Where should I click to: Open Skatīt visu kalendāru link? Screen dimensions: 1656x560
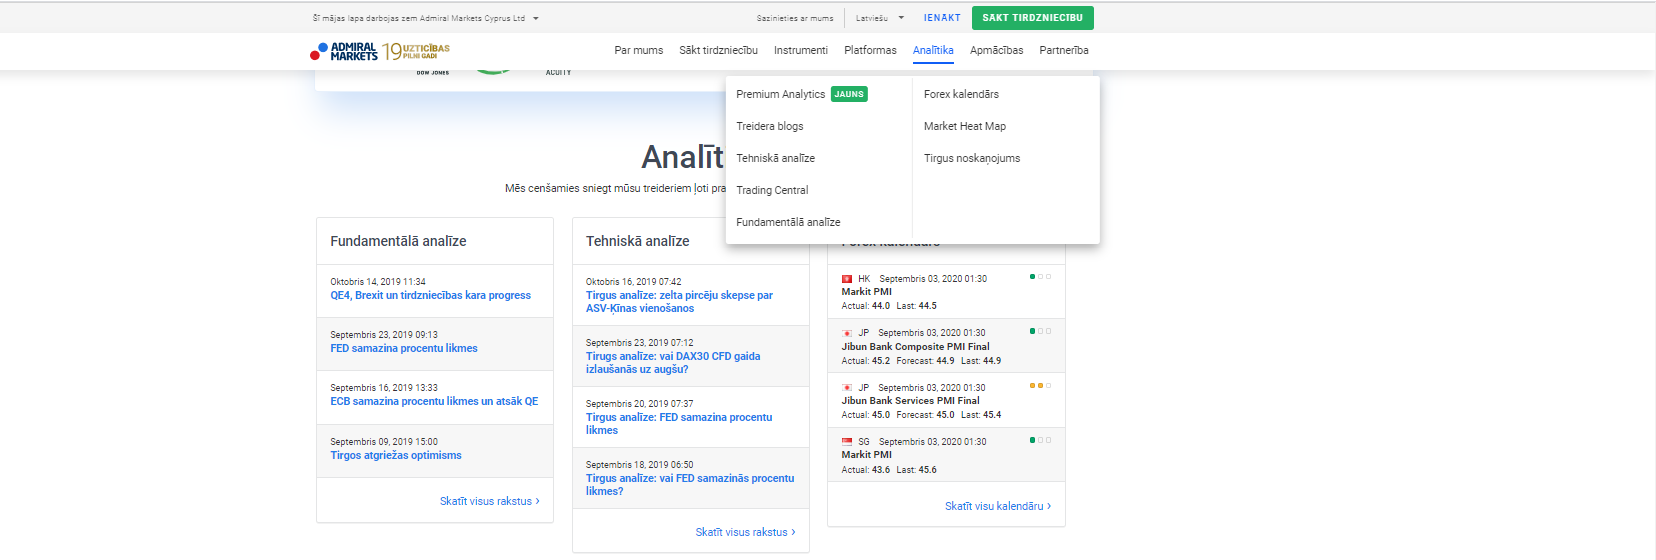click(998, 506)
